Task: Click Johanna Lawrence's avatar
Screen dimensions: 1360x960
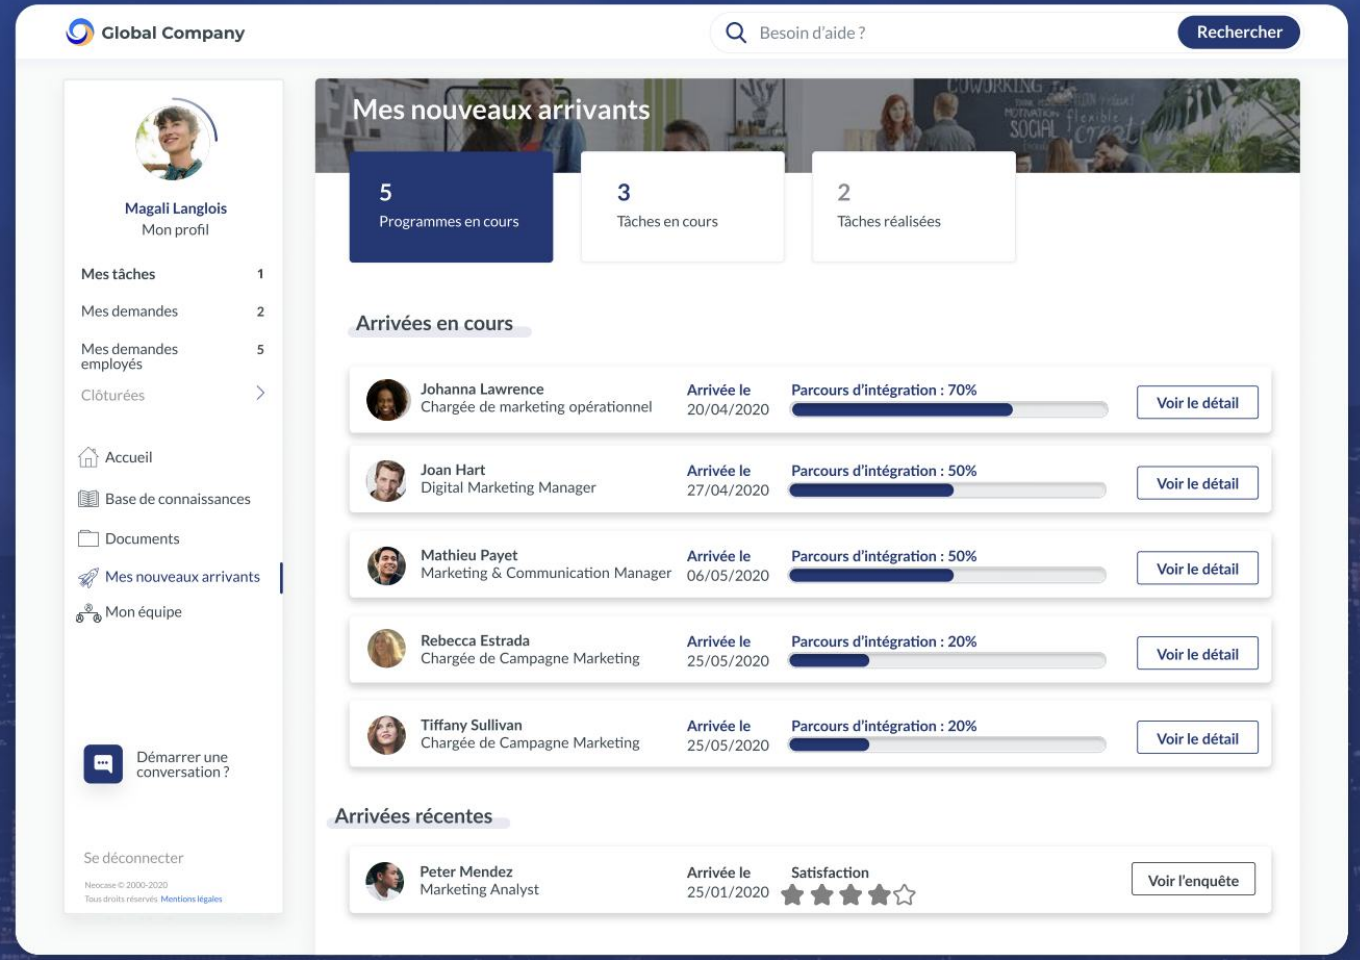Action: point(387,400)
